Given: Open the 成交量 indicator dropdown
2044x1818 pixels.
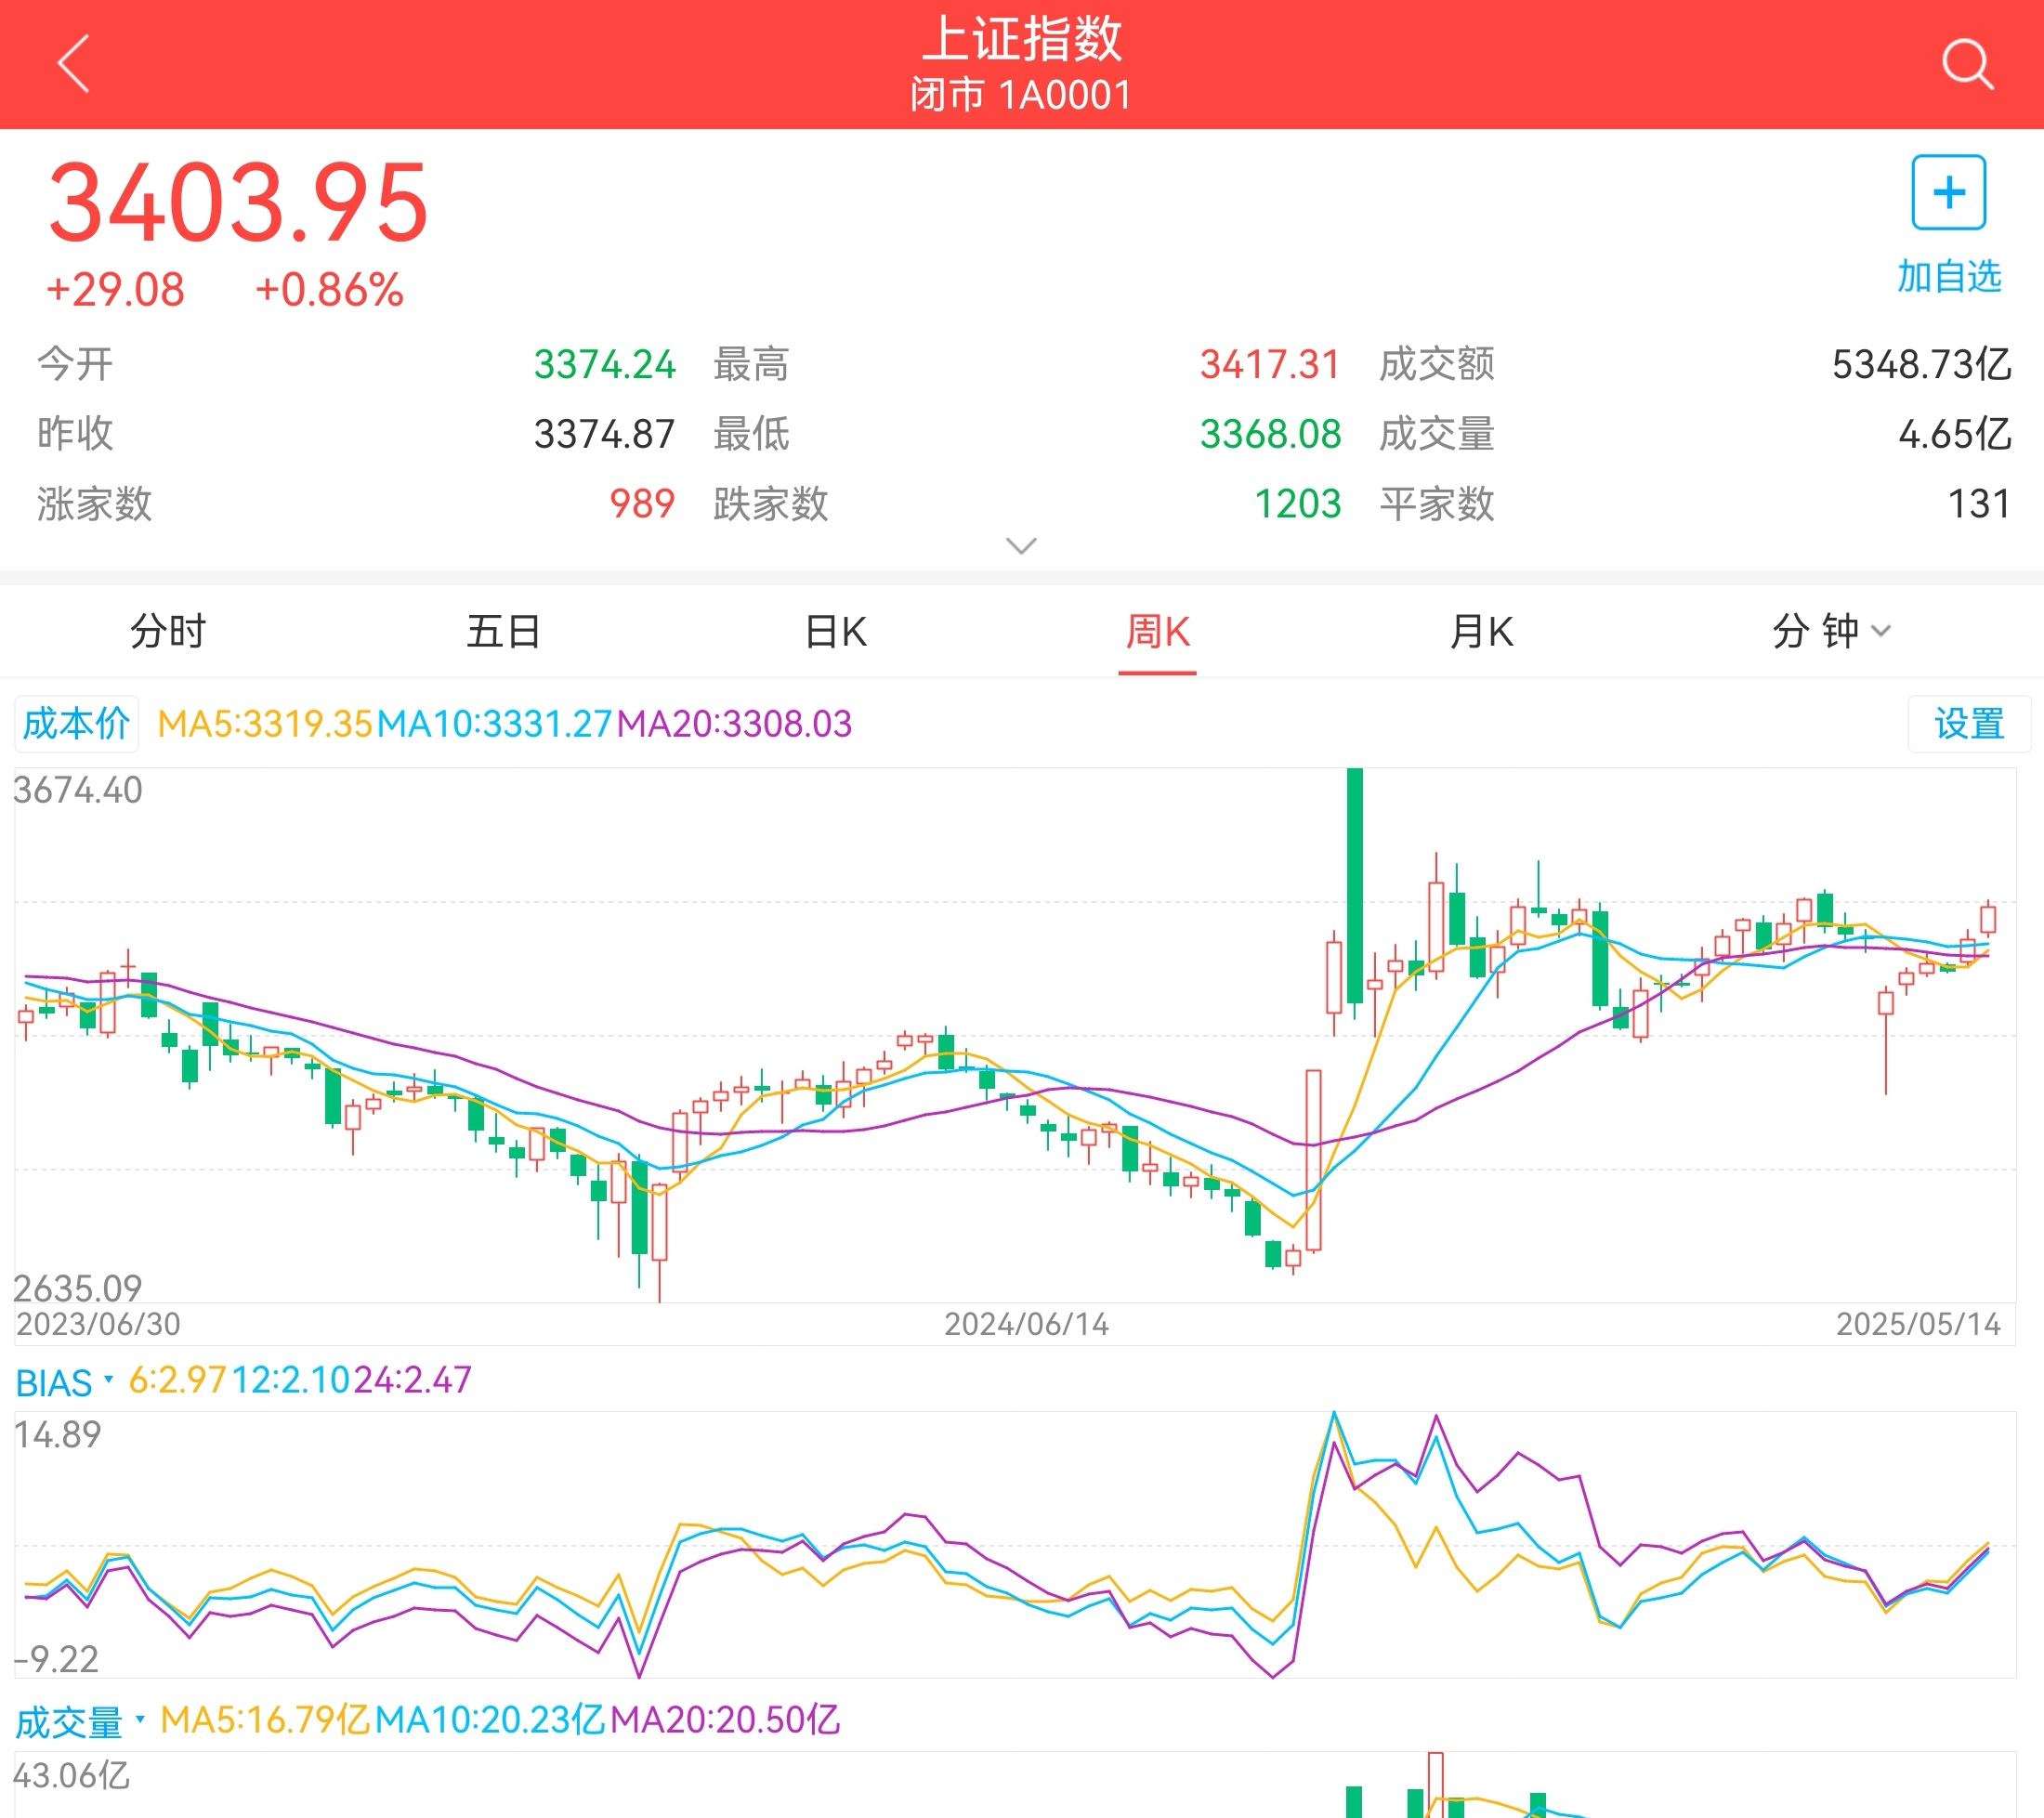Looking at the screenshot, I should pyautogui.click(x=80, y=1722).
